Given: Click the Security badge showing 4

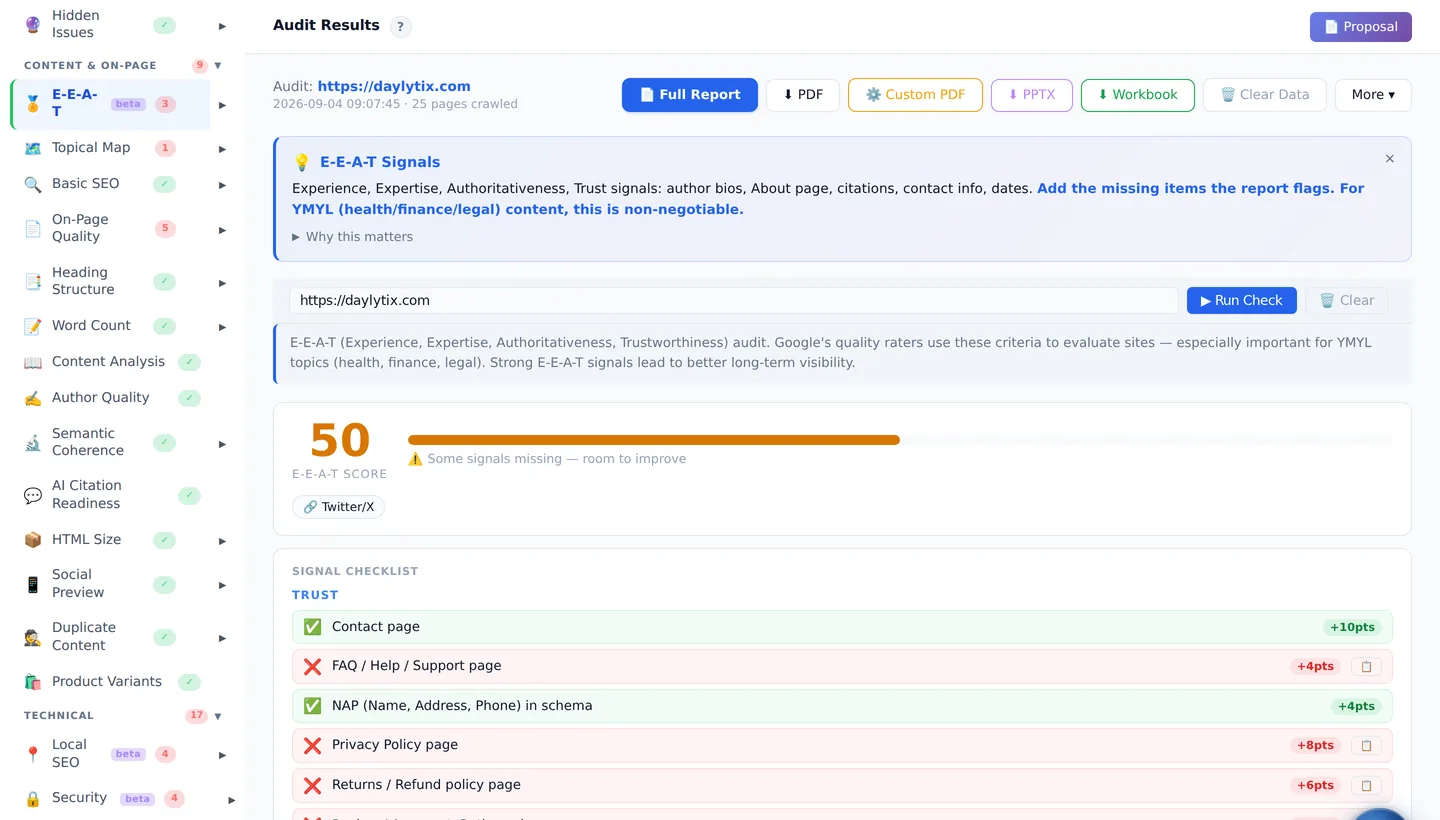Looking at the screenshot, I should [175, 799].
